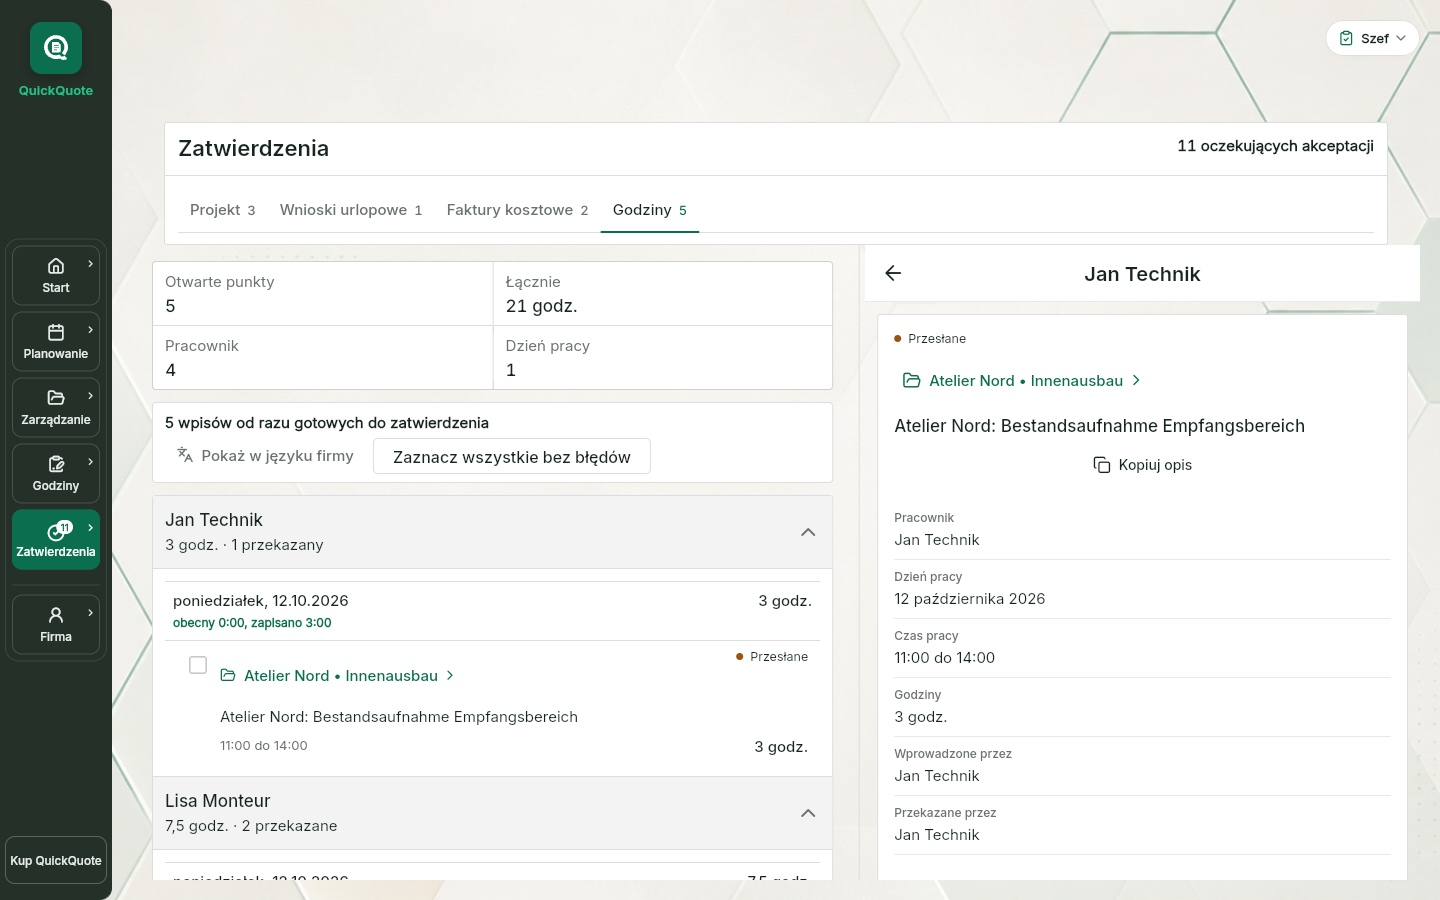The width and height of the screenshot is (1440, 900).
Task: Click Pokaż w języku firmy
Action: coord(265,456)
